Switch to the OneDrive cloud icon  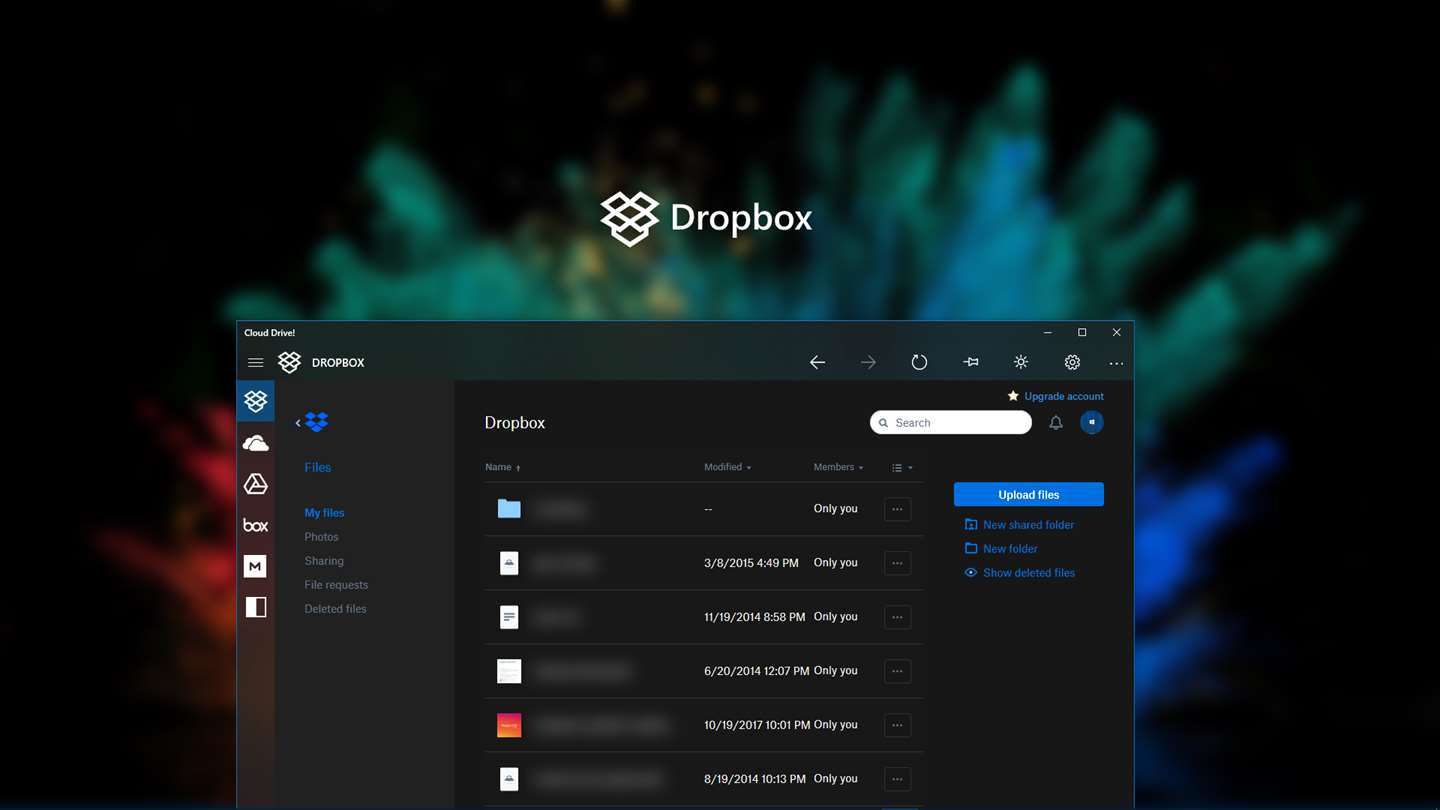(256, 443)
